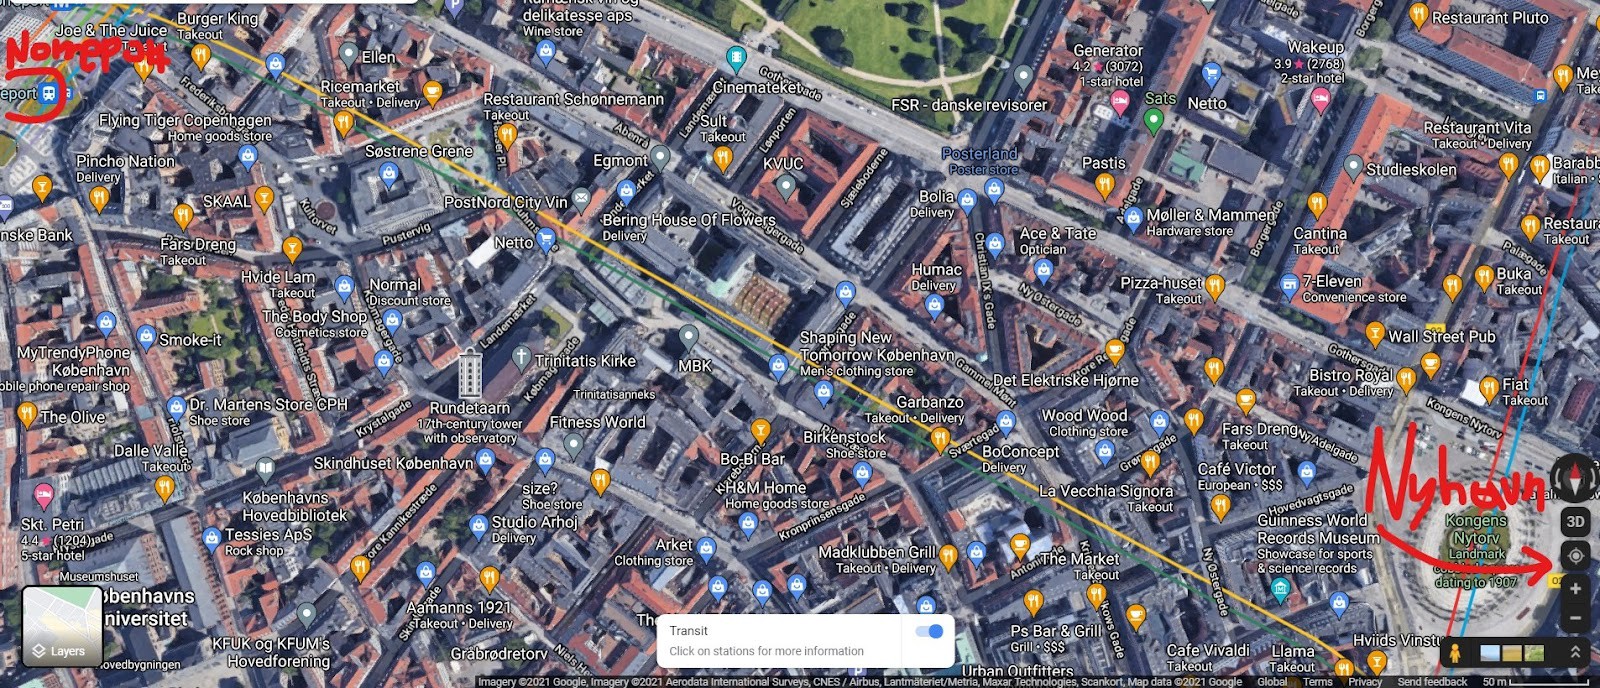Open the SKAAL bar pin

coord(264,199)
